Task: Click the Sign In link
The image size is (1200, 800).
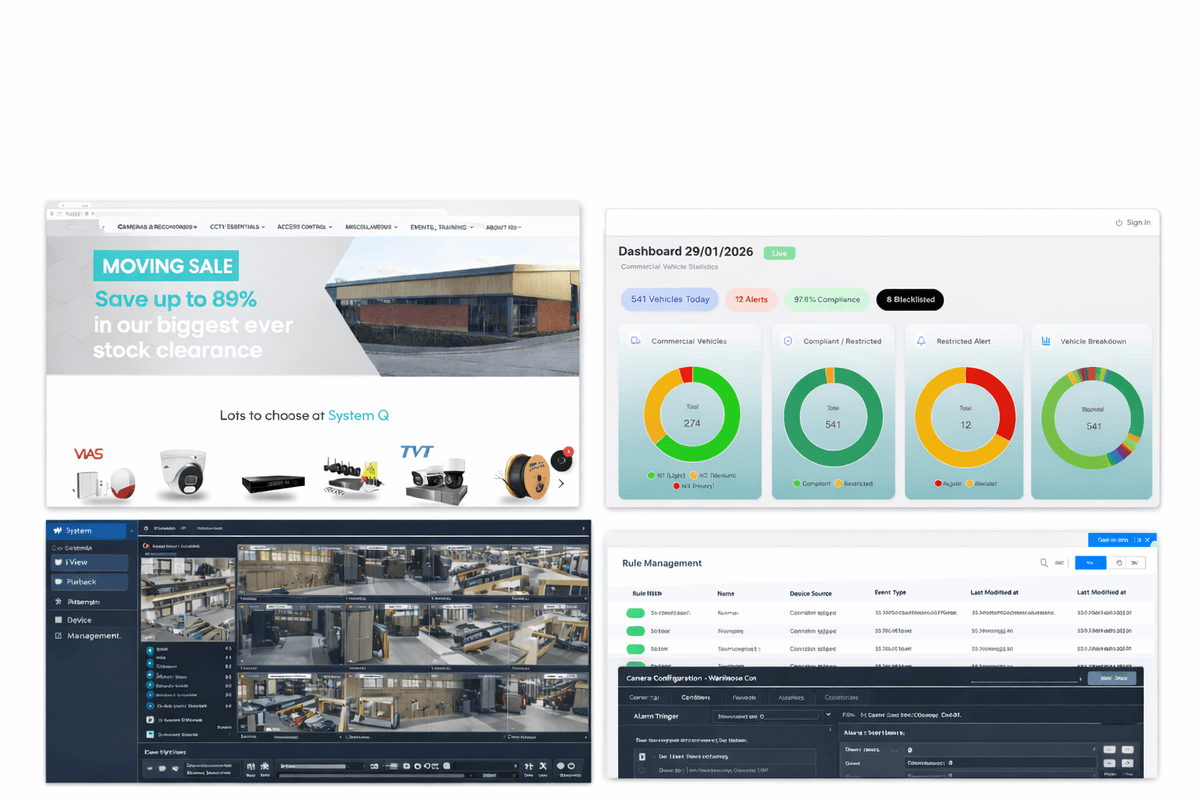Action: pyautogui.click(x=1133, y=222)
